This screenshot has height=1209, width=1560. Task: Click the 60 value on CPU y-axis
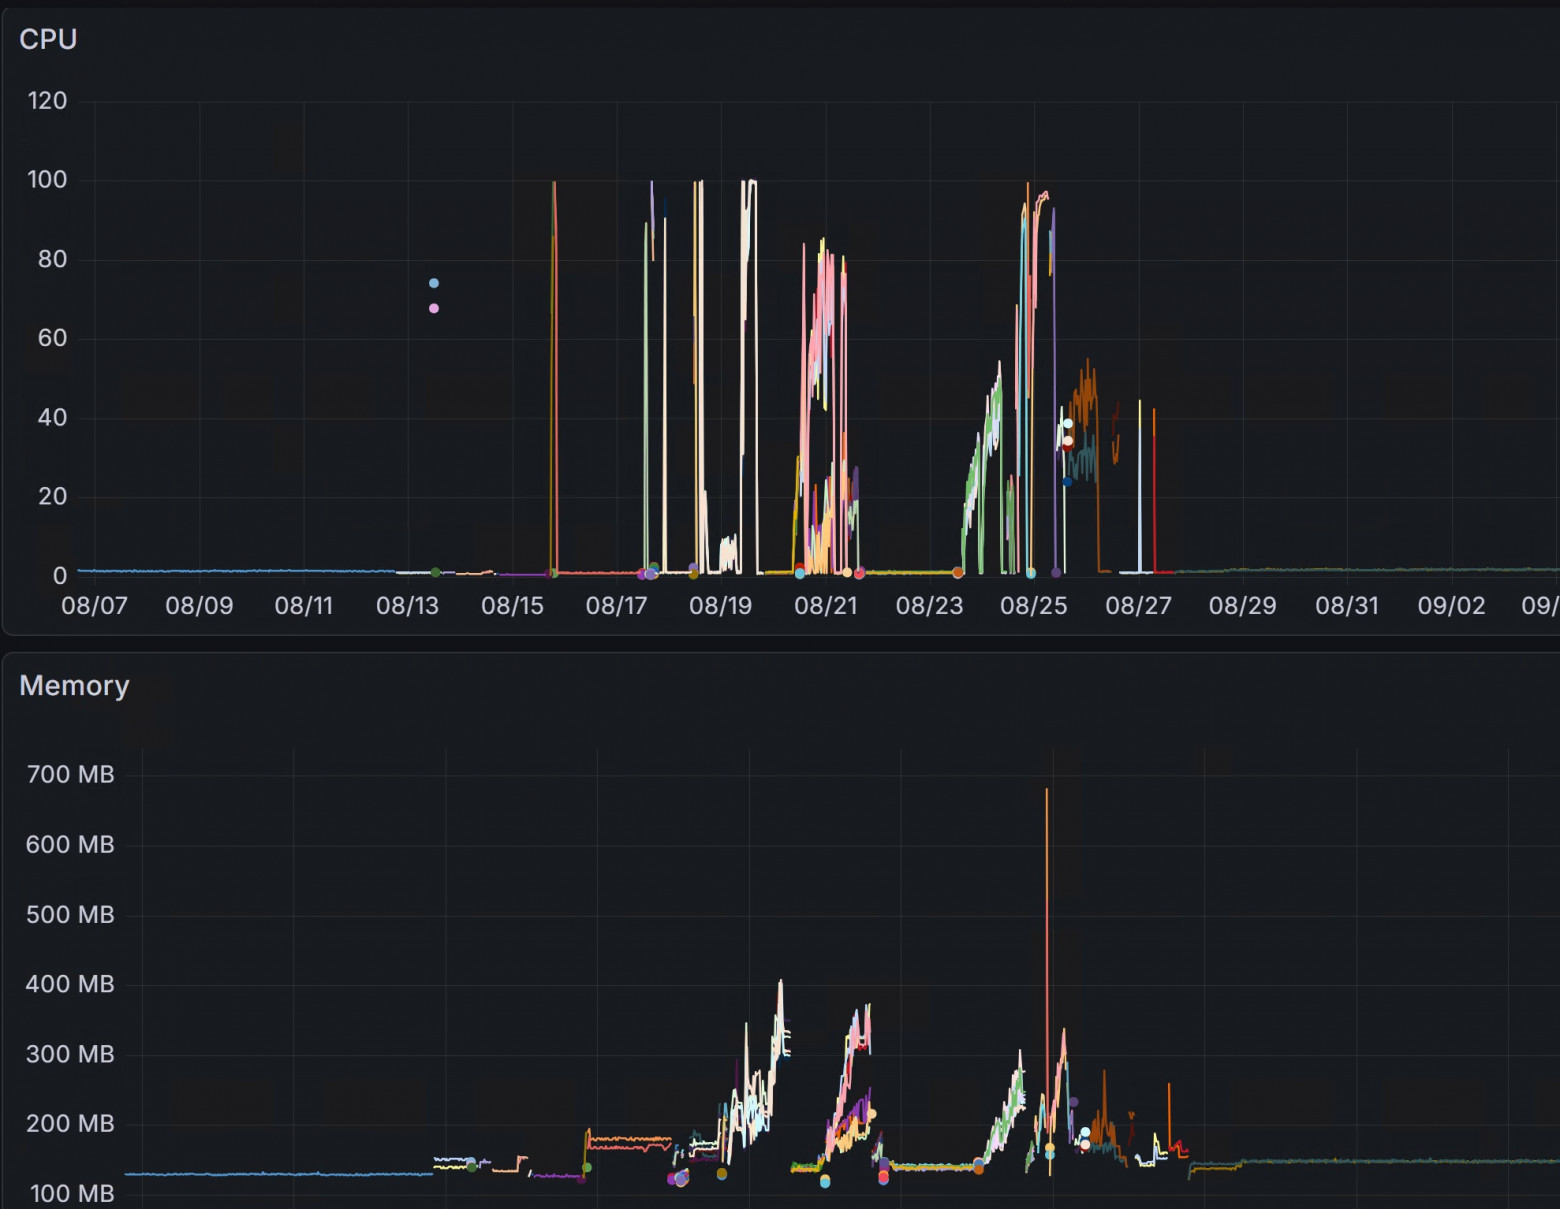(x=52, y=338)
